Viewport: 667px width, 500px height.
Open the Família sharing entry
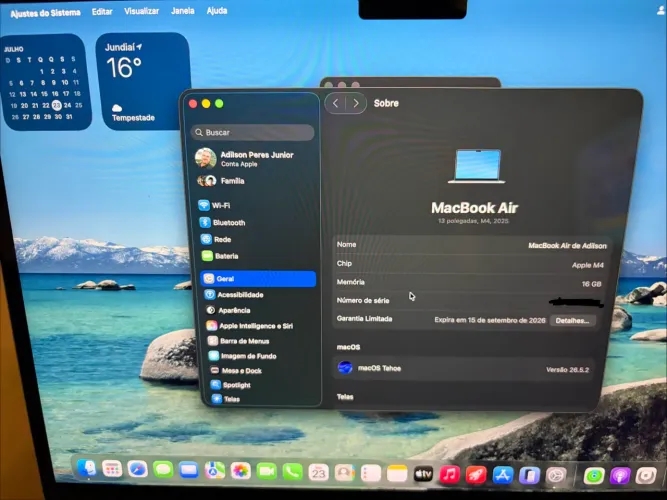(x=221, y=181)
